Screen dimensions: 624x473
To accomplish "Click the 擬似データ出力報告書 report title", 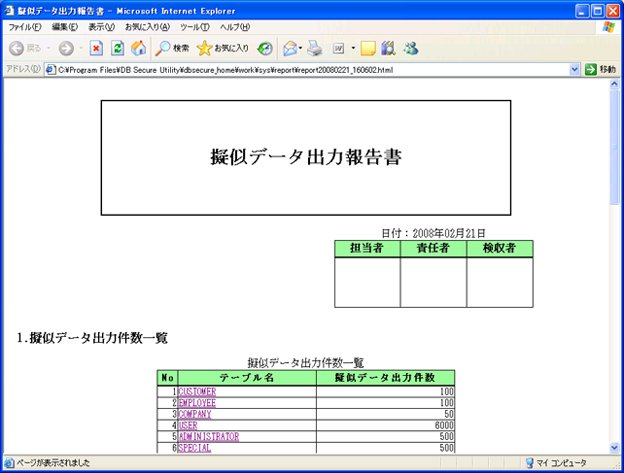I will coord(306,157).
